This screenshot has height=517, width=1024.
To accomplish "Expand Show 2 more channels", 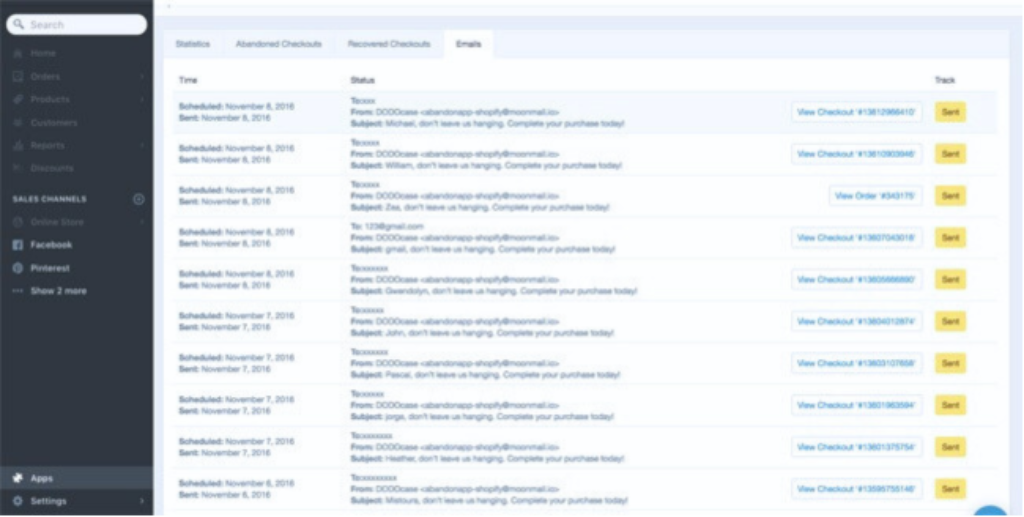I will [58, 291].
